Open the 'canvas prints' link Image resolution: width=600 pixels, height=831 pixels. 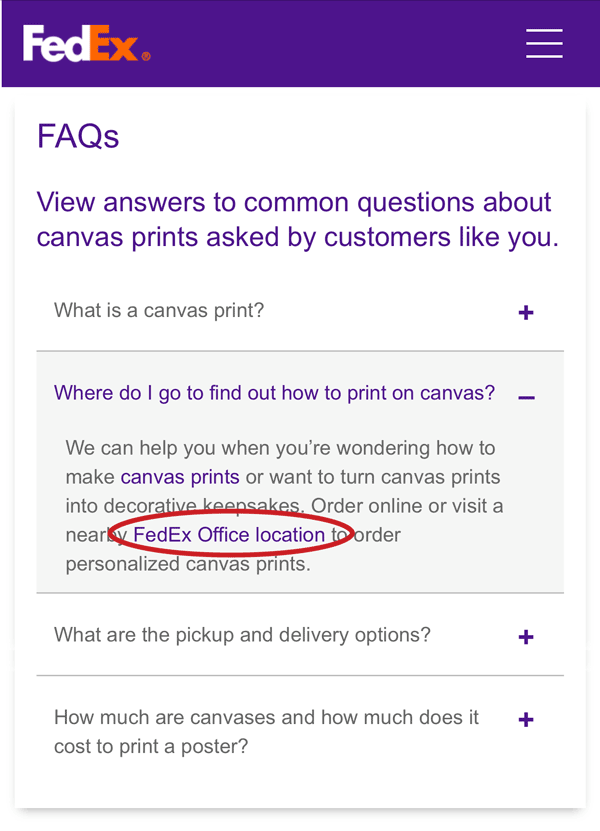click(180, 477)
